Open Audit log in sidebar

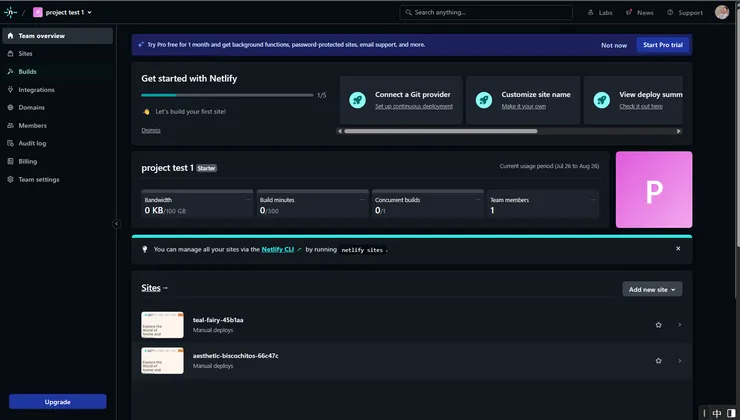58,143
